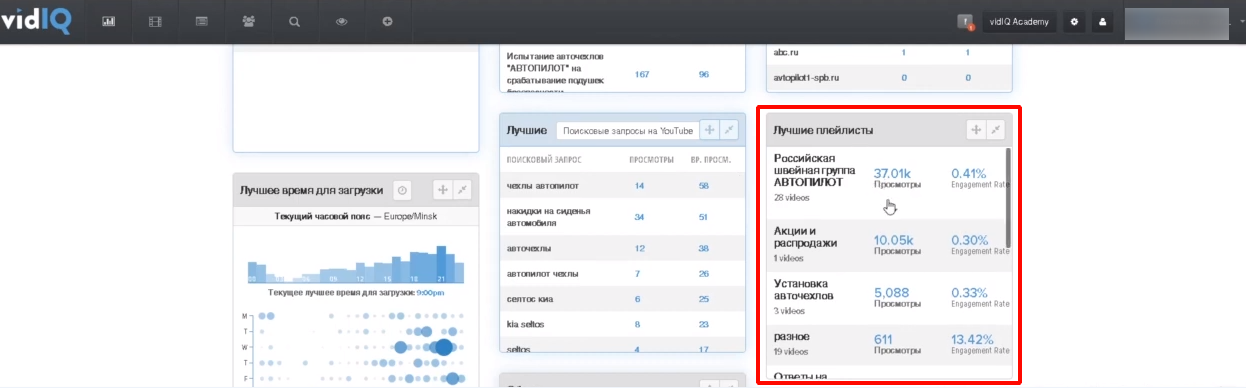Click the 9:00pm best upload time link
This screenshot has height=388, width=1246.
point(430,292)
